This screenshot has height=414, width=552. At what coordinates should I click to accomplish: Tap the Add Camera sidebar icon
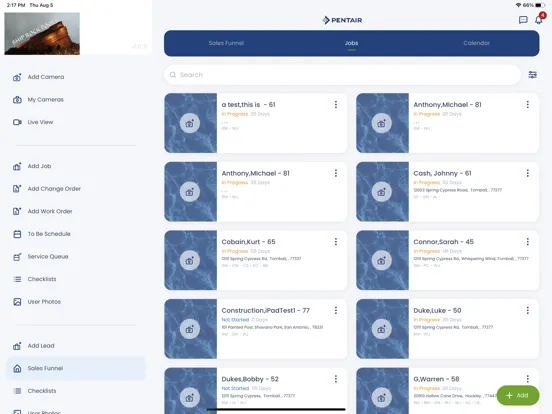17,77
